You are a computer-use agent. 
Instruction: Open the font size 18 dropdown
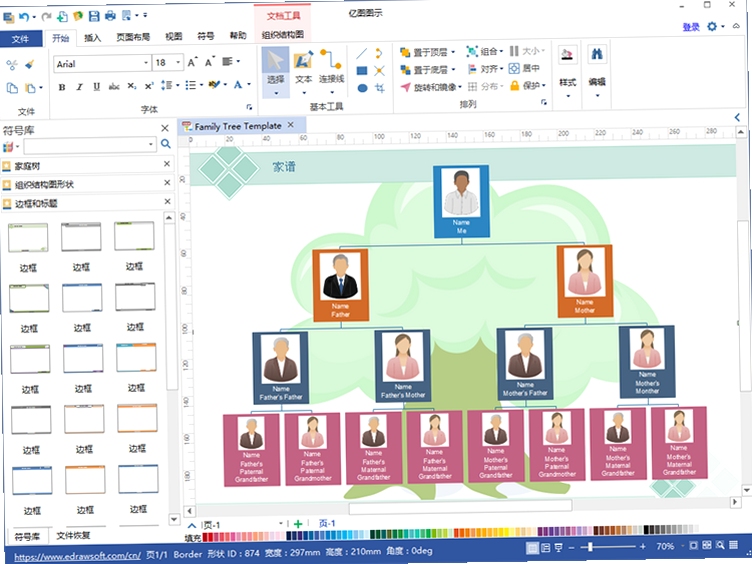click(178, 62)
